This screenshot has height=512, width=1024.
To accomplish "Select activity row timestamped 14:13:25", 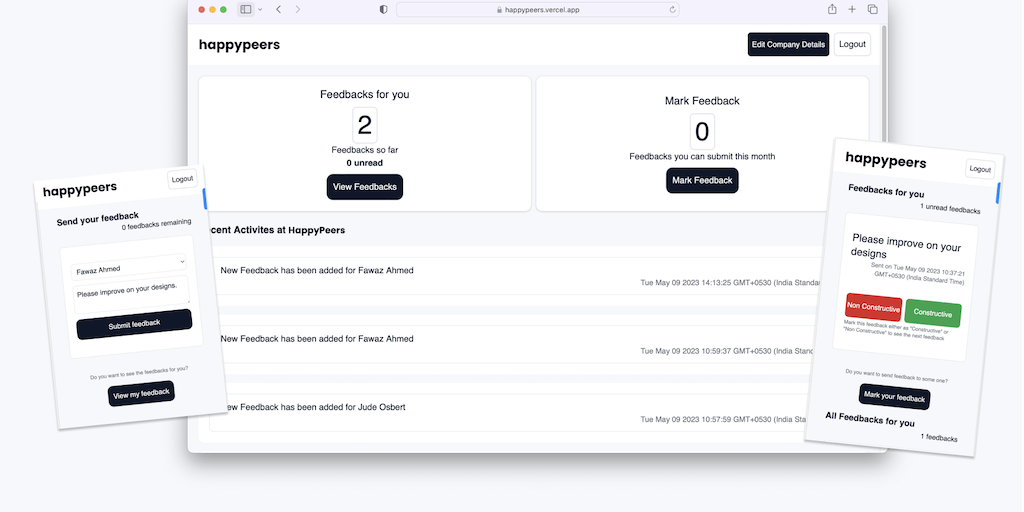I will [516, 276].
